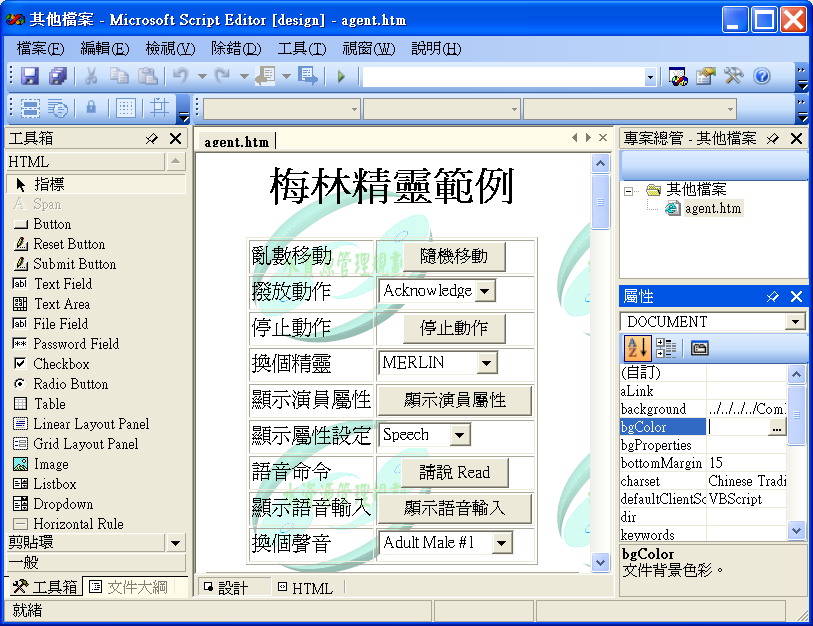813x626 pixels.
Task: Sort properties alphabetically with the A-Z icon
Action: point(637,348)
